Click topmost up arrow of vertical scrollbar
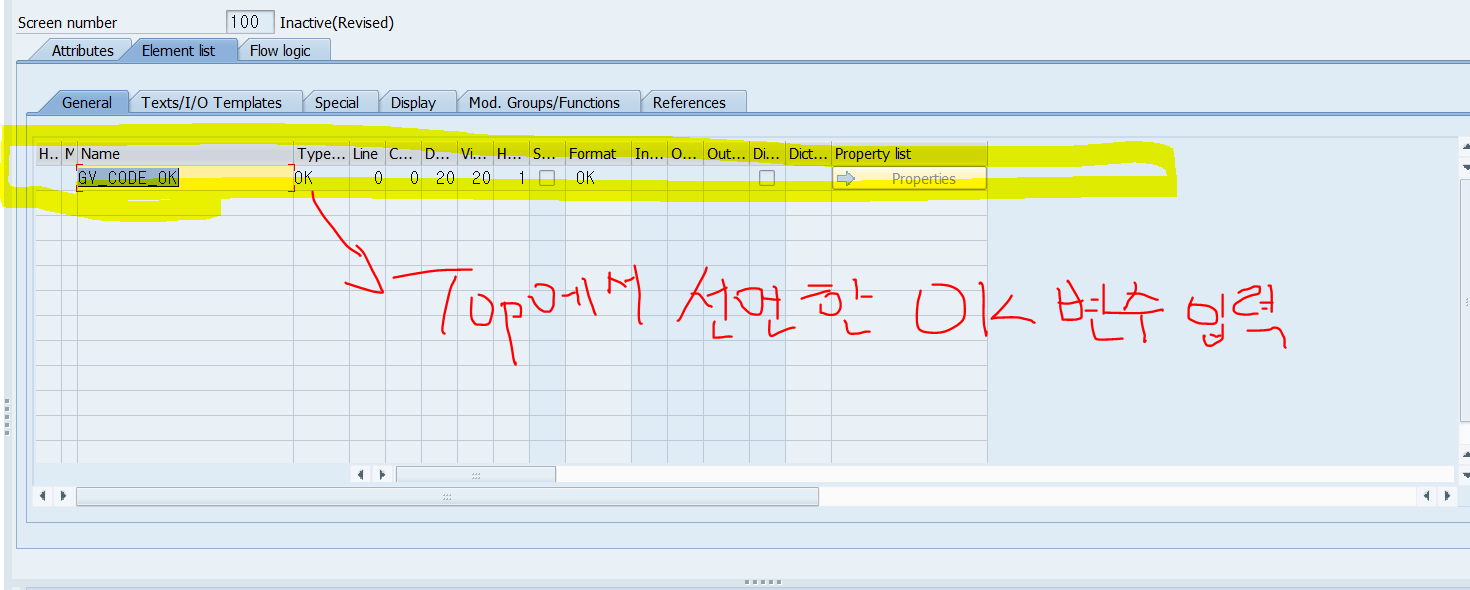The width and height of the screenshot is (1470, 590). (x=1465, y=146)
